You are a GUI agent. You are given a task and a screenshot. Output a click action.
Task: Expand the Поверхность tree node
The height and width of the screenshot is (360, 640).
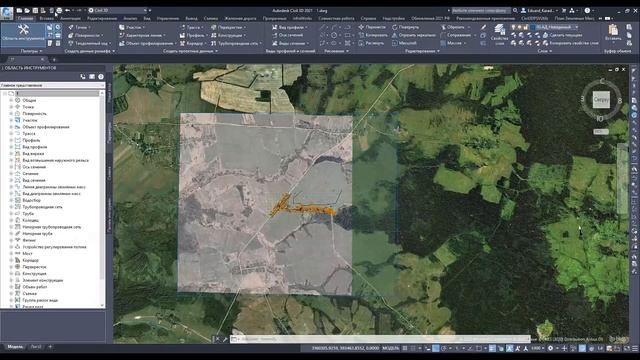click(11, 113)
